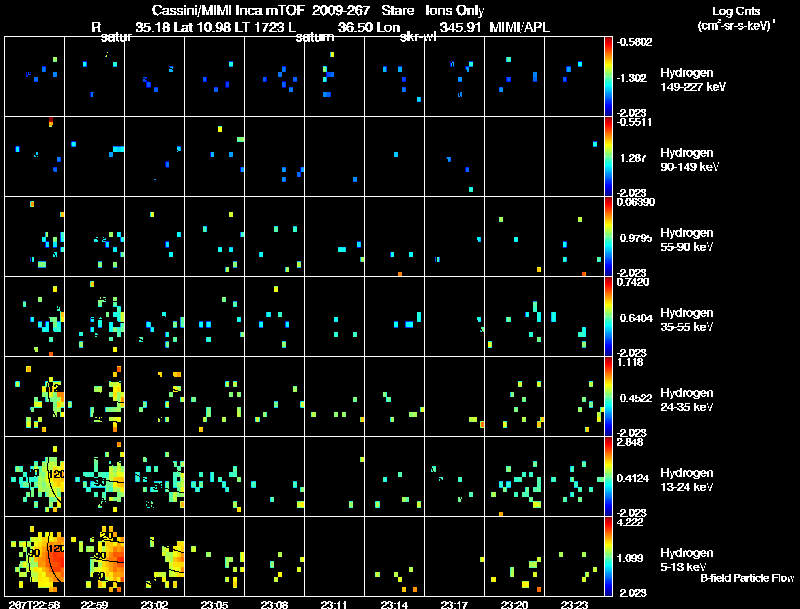Select the colorbar midpoint 0.4124
The height and width of the screenshot is (609, 800).
(x=633, y=478)
